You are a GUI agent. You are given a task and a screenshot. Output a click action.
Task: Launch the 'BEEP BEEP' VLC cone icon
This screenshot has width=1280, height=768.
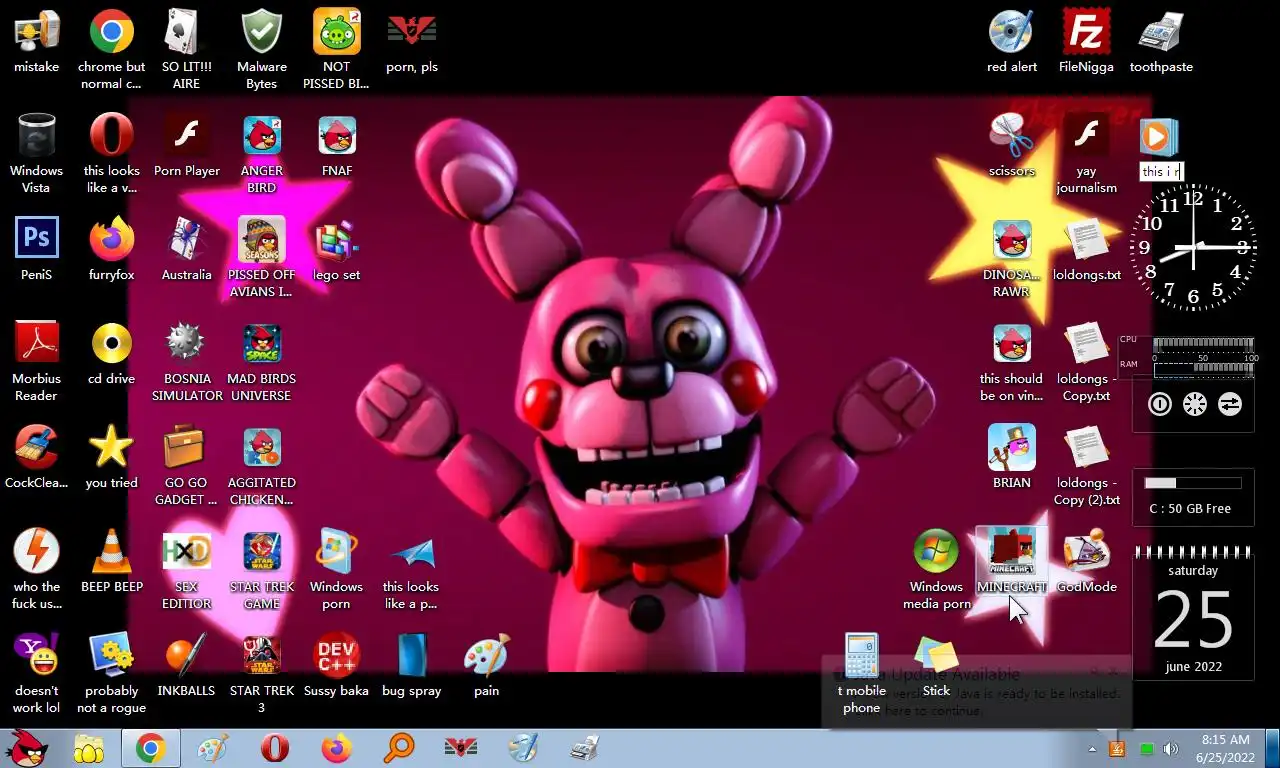112,562
